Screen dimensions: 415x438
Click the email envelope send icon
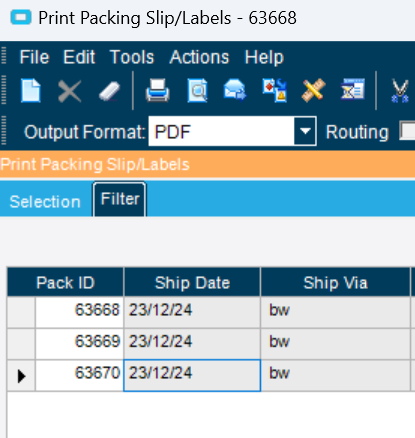point(235,90)
